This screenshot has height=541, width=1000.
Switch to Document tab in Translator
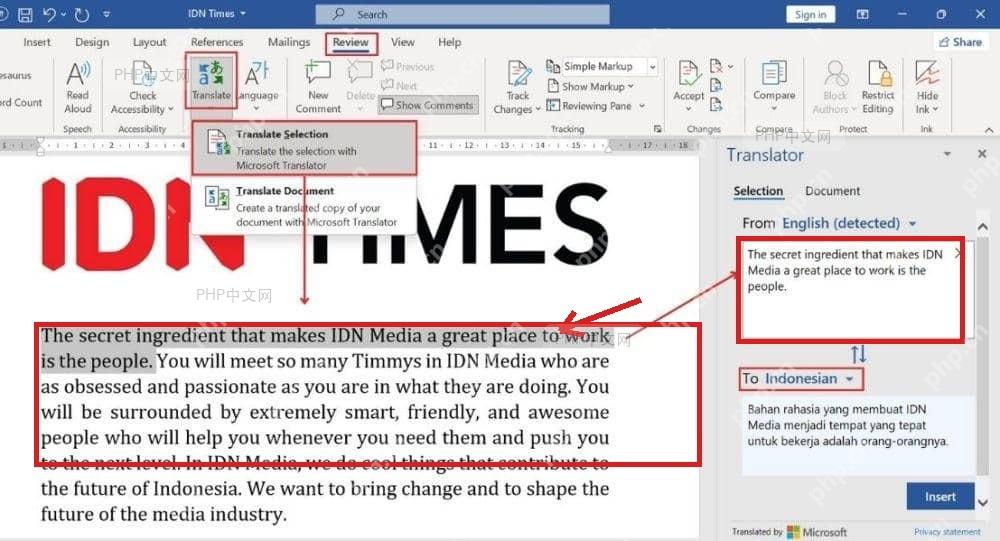832,191
